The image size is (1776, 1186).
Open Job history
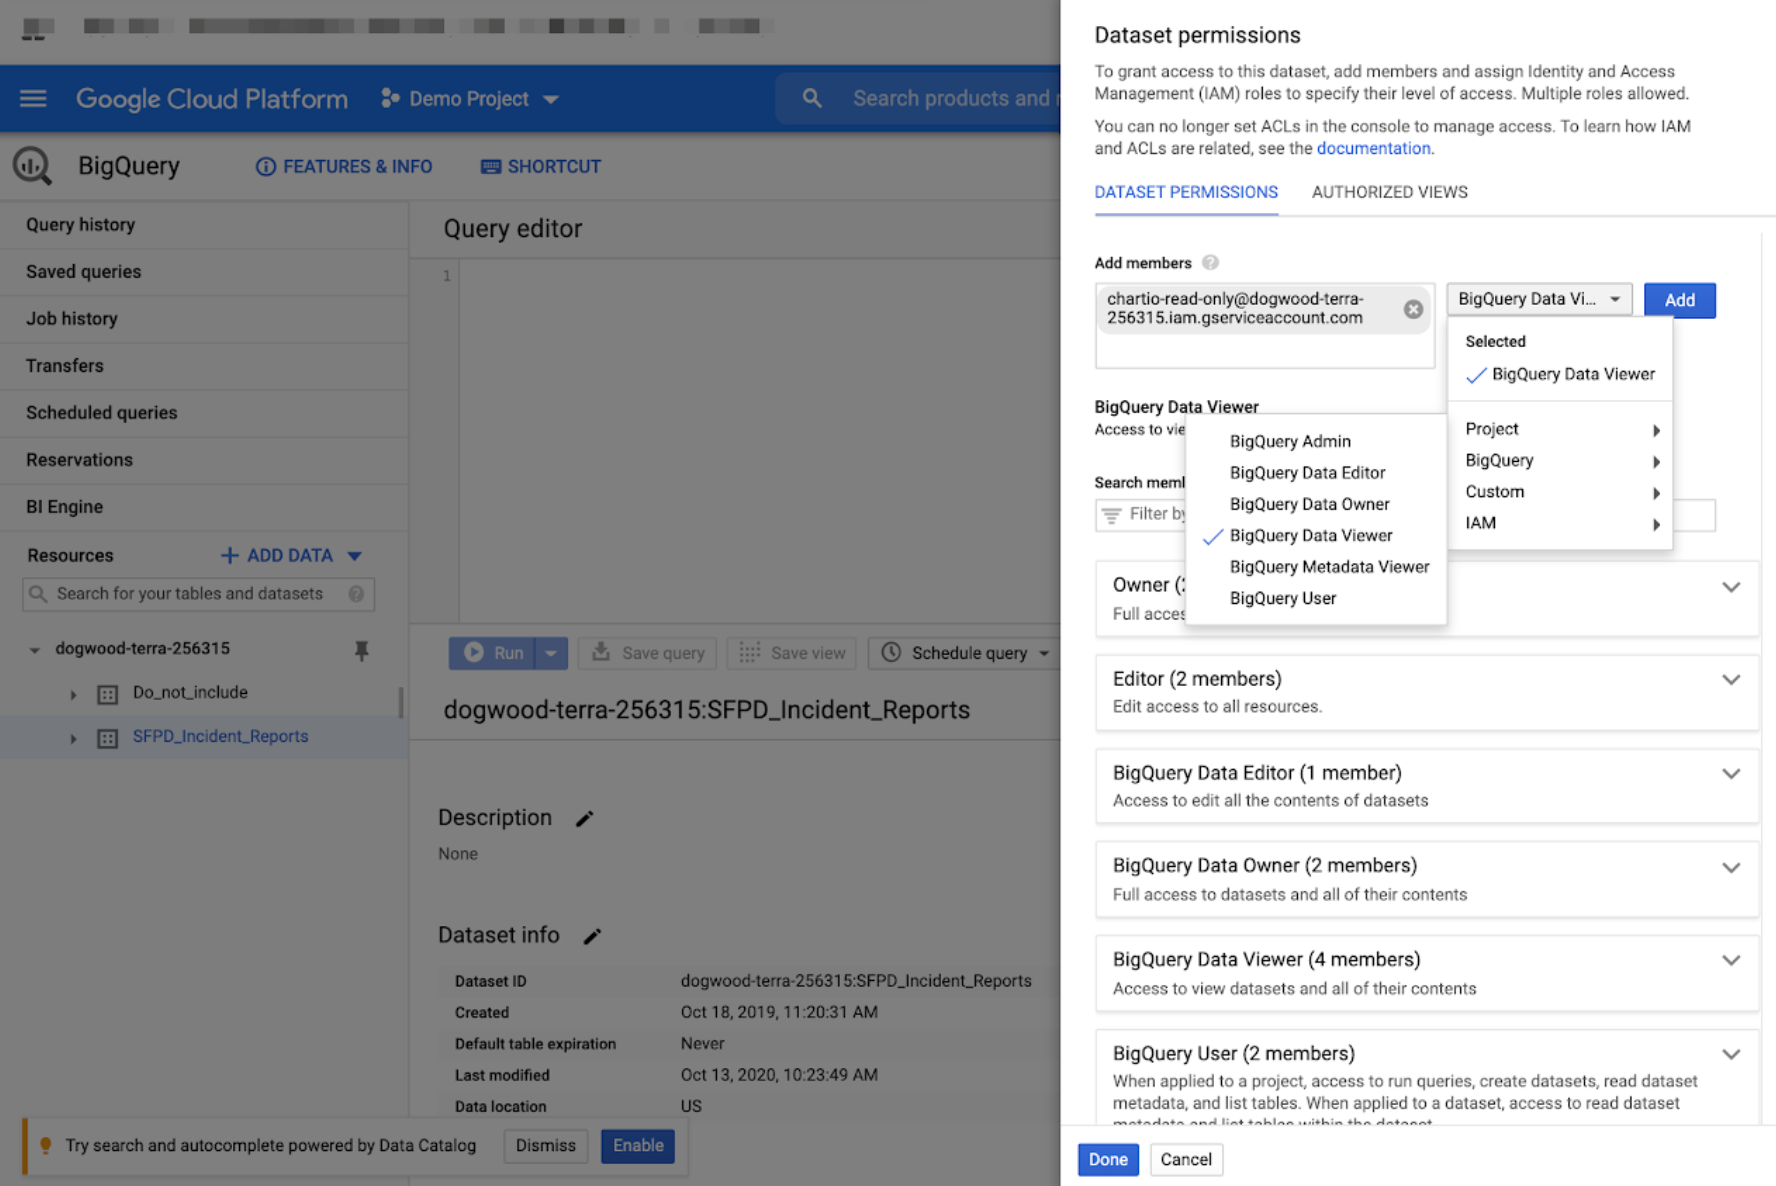(204, 319)
